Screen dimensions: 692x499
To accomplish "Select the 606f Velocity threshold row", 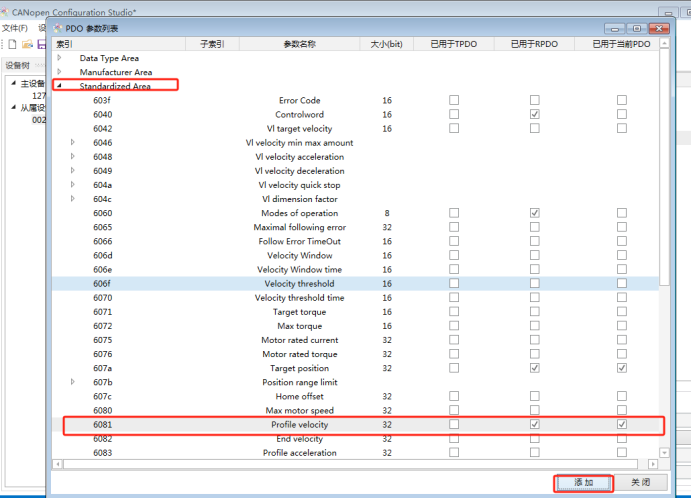I will tap(356, 283).
